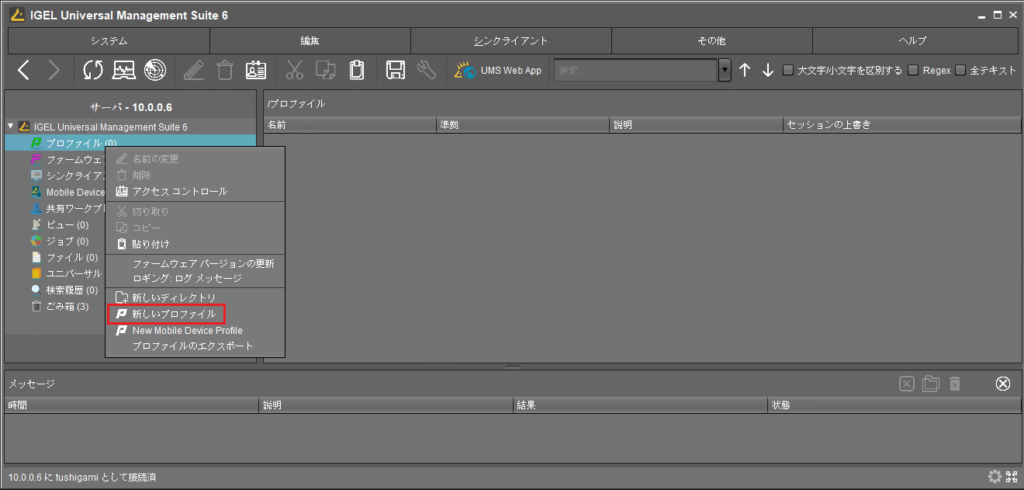Open the monitor chart toolbar icon
The height and width of the screenshot is (490, 1024).
[x=124, y=70]
